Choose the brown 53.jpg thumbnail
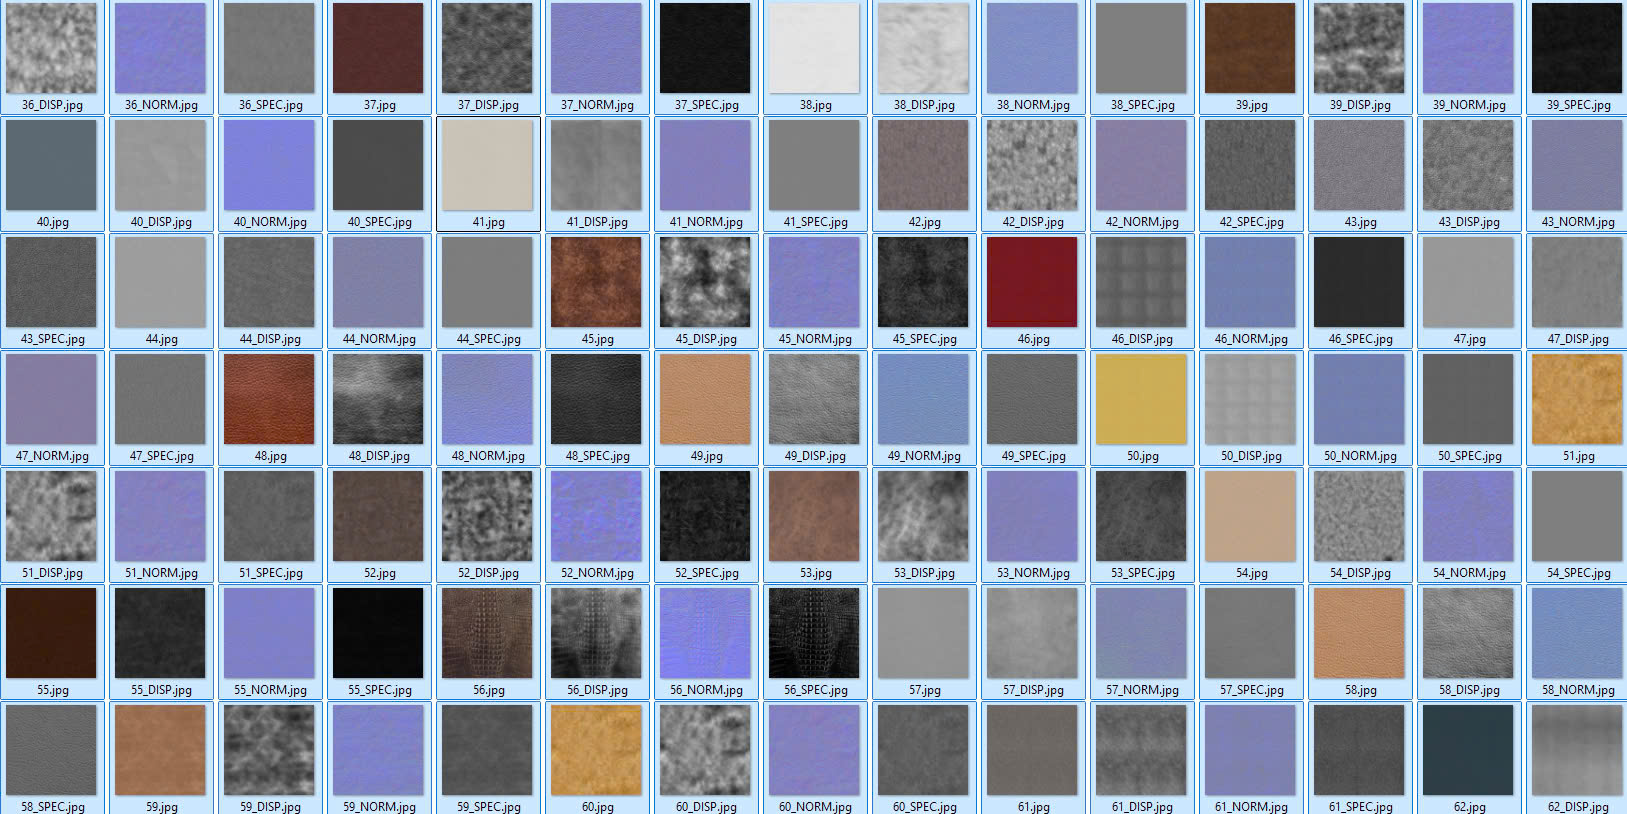 (x=815, y=516)
